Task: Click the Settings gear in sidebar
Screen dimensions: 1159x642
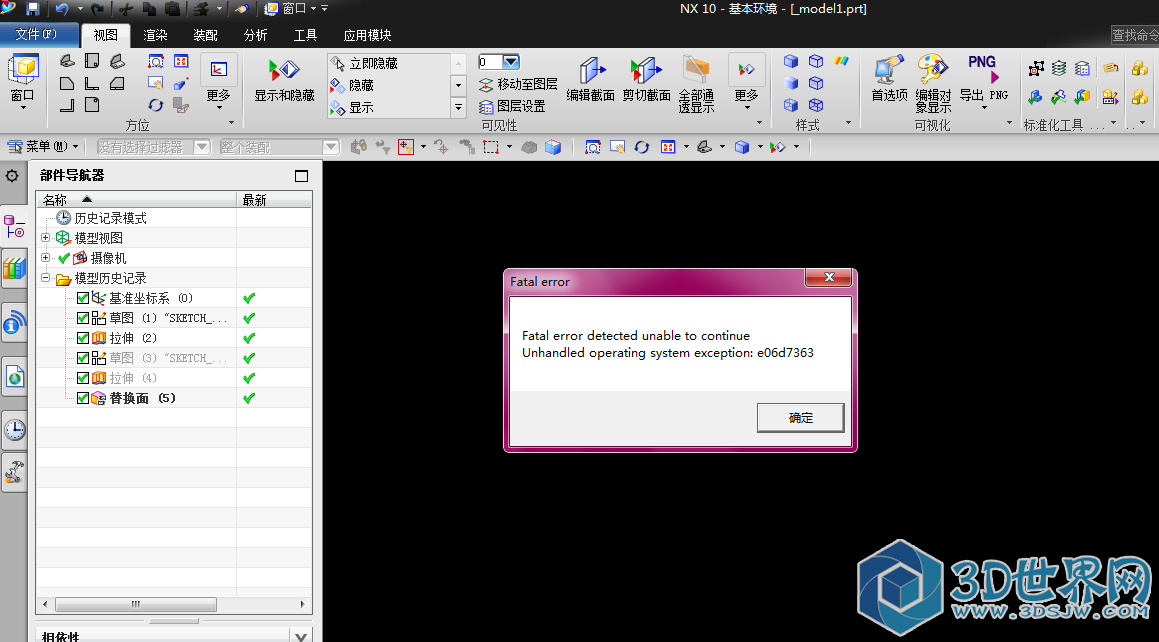Action: [x=12, y=176]
